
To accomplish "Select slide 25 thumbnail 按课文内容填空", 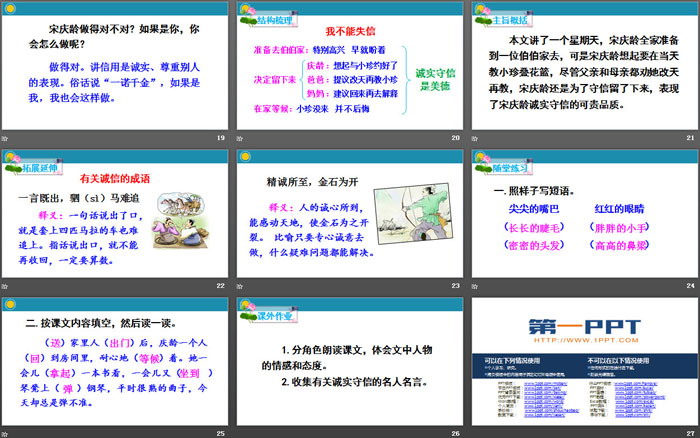I will click(115, 361).
